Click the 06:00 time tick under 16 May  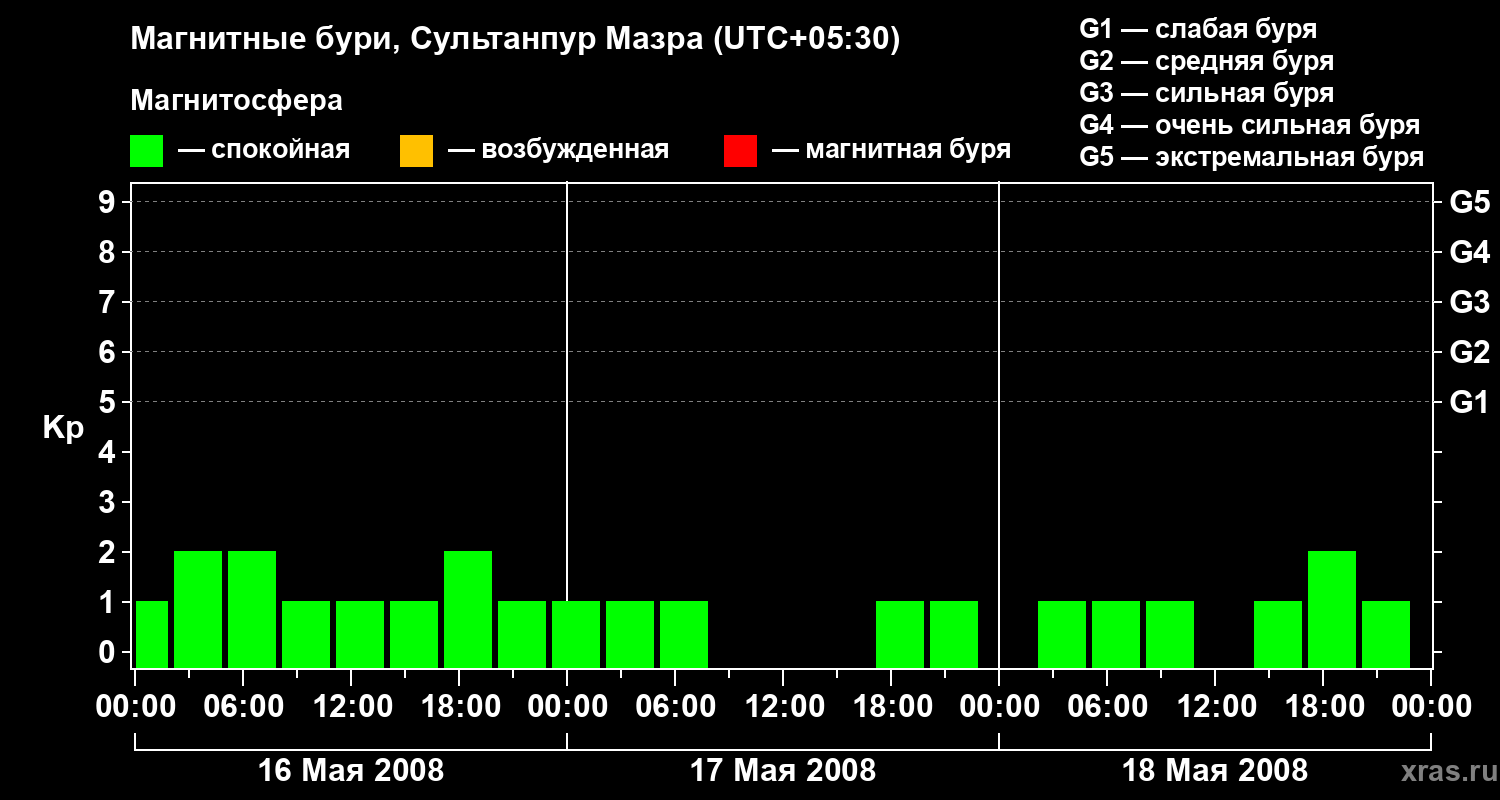pos(243,707)
